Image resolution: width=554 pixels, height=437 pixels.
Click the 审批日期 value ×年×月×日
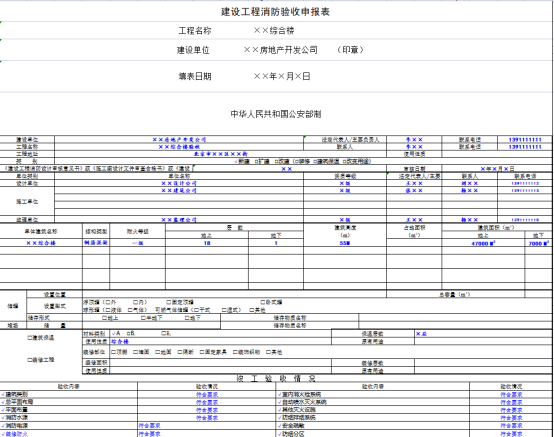497,169
